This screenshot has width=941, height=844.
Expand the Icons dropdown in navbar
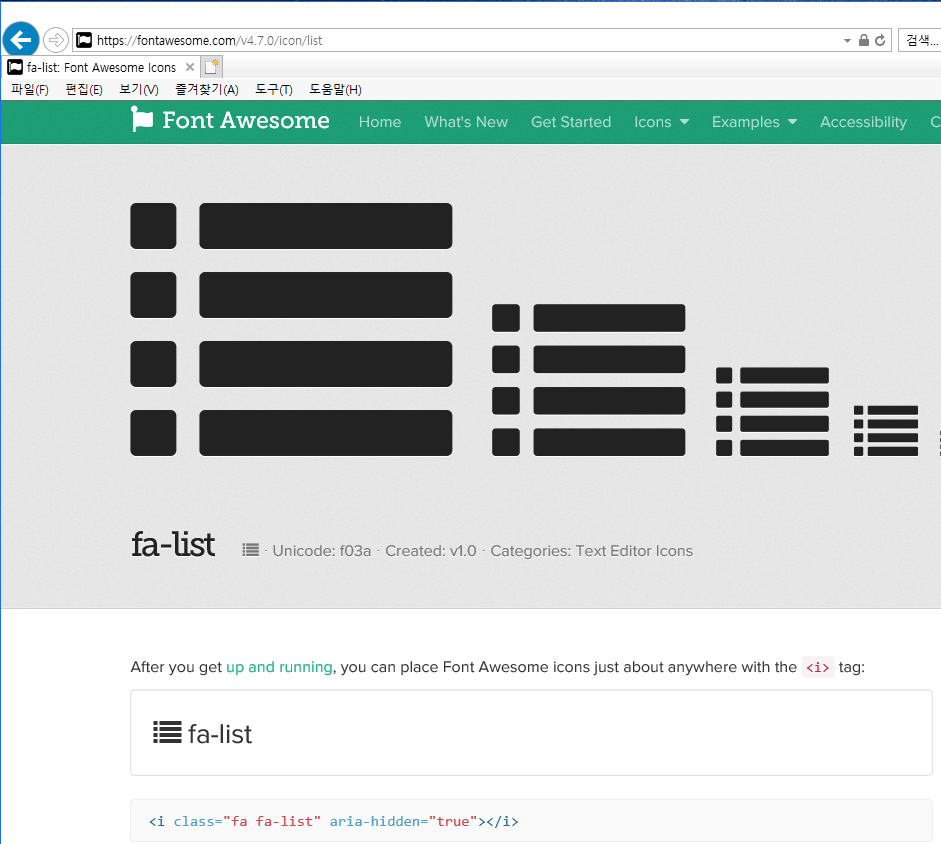coord(661,122)
